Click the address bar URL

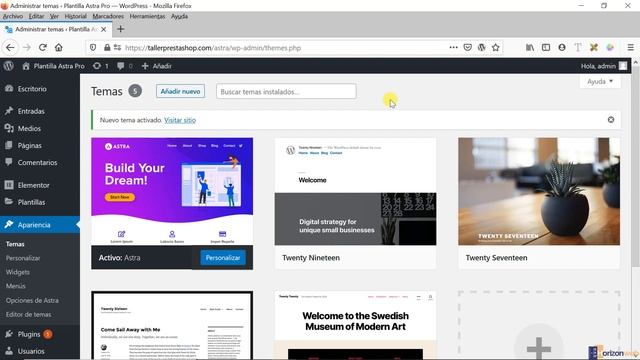(213, 48)
